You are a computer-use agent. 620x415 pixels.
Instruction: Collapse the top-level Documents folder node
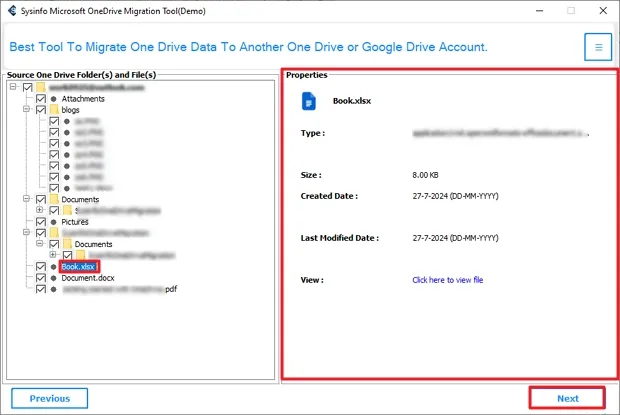click(x=26, y=200)
